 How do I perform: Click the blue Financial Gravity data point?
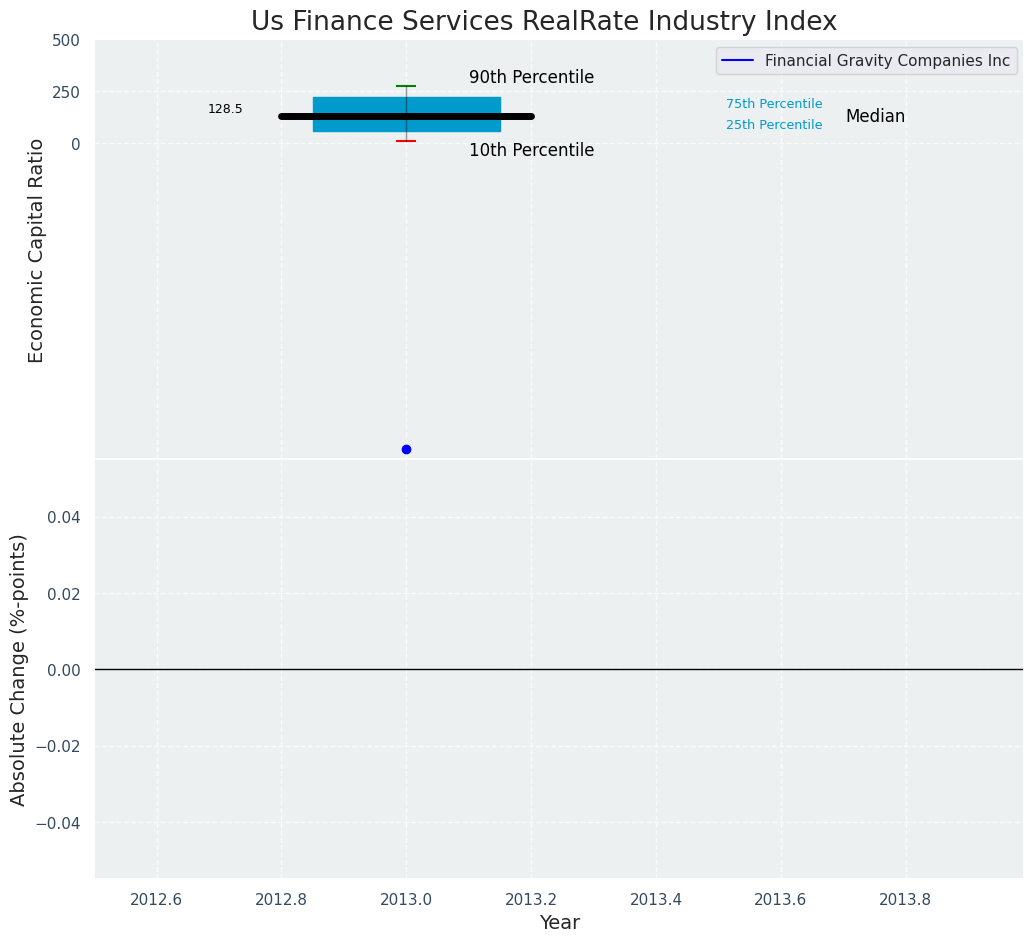coord(406,449)
